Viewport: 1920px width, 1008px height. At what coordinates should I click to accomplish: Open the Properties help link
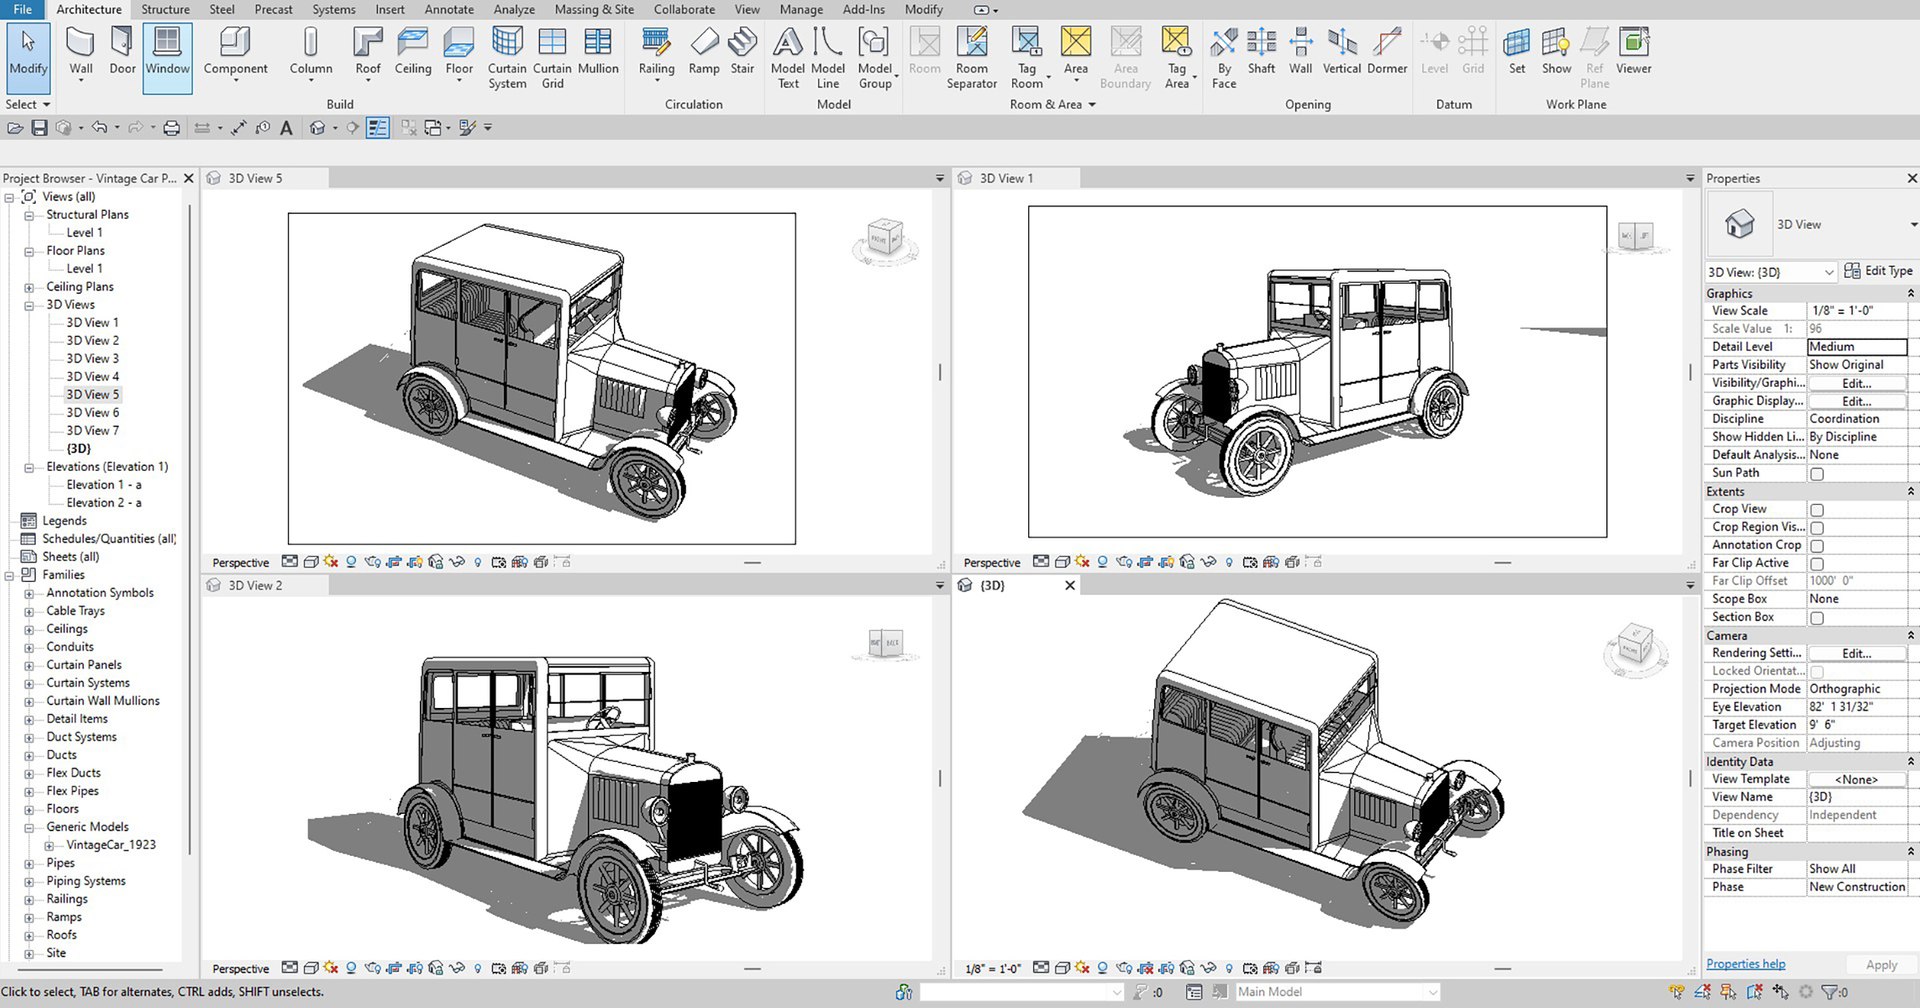tap(1745, 964)
